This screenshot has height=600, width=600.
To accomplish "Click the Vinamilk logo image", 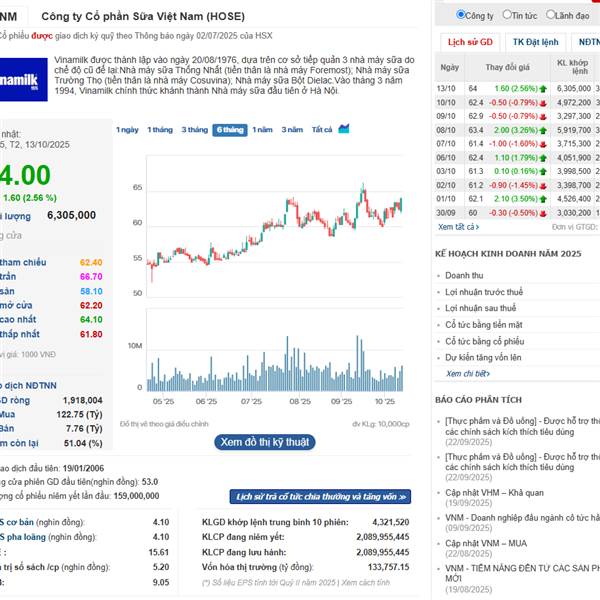I will point(16,79).
